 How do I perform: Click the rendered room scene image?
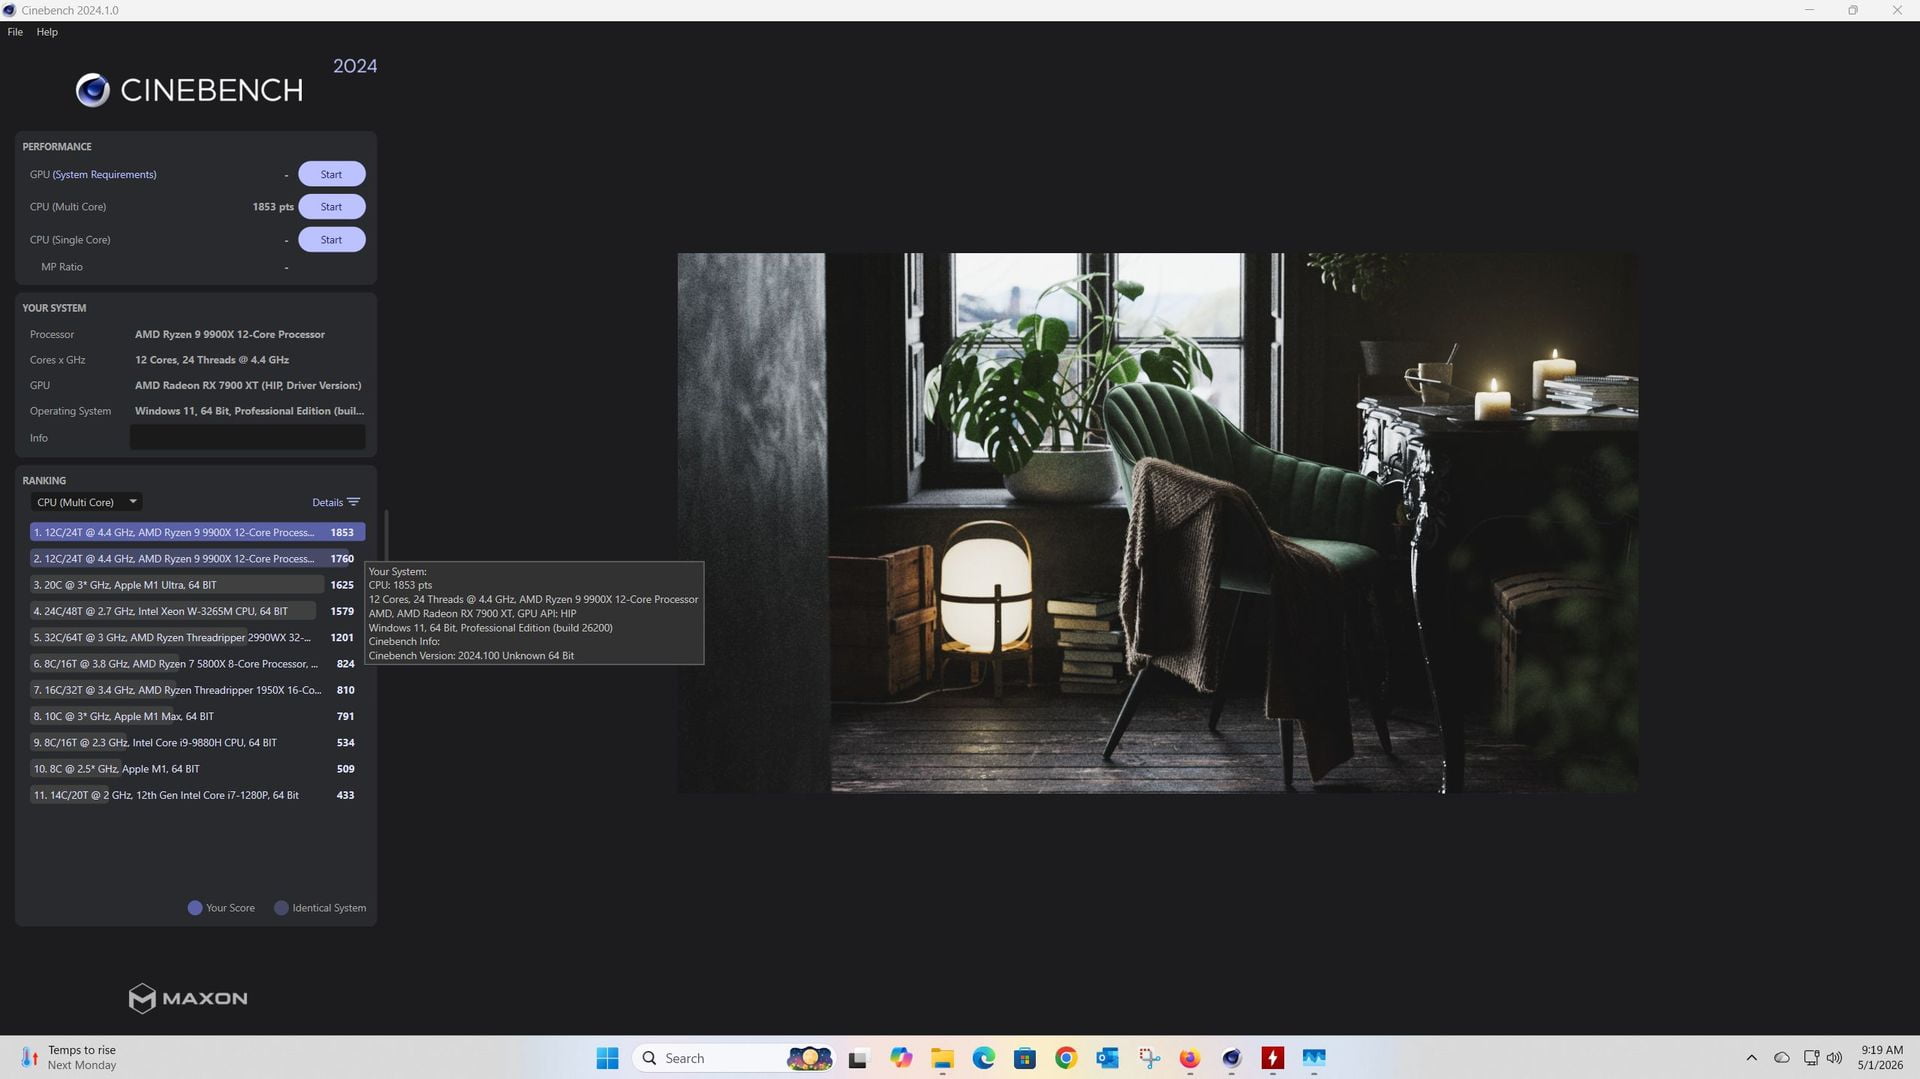click(x=1157, y=523)
